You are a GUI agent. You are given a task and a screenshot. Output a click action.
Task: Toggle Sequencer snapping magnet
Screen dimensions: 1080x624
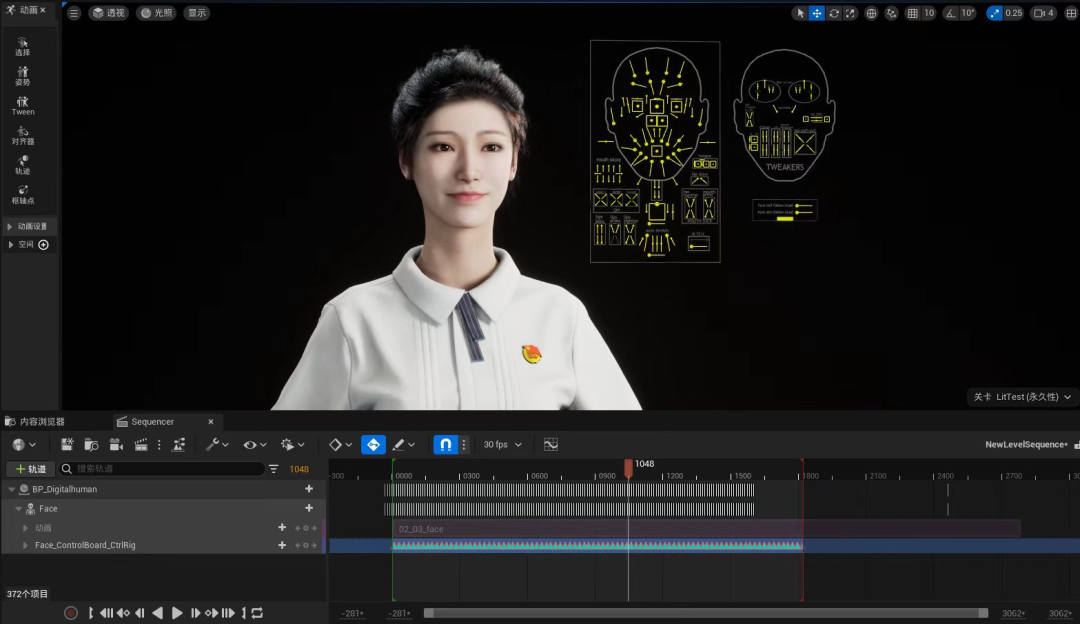click(x=446, y=444)
